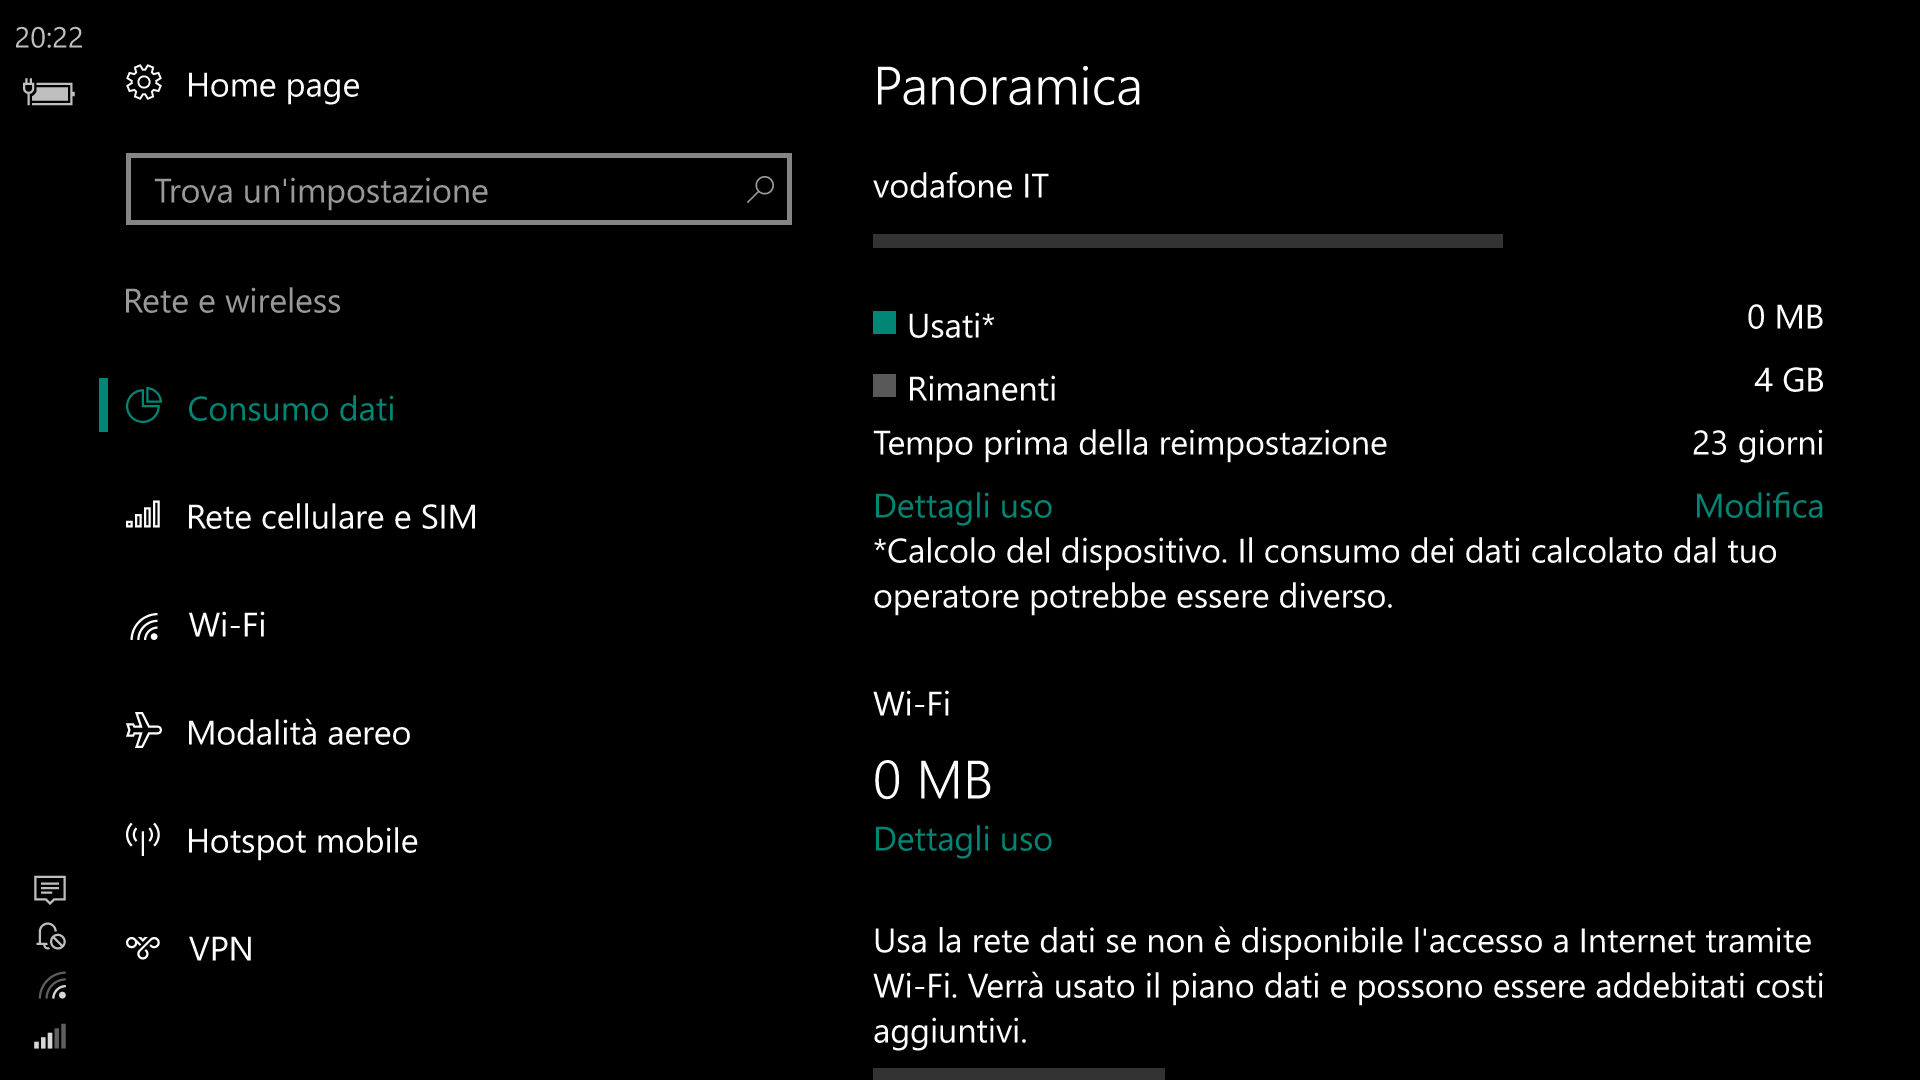Go to Hotspot mobile section
This screenshot has width=1920, height=1080.
pos(302,841)
